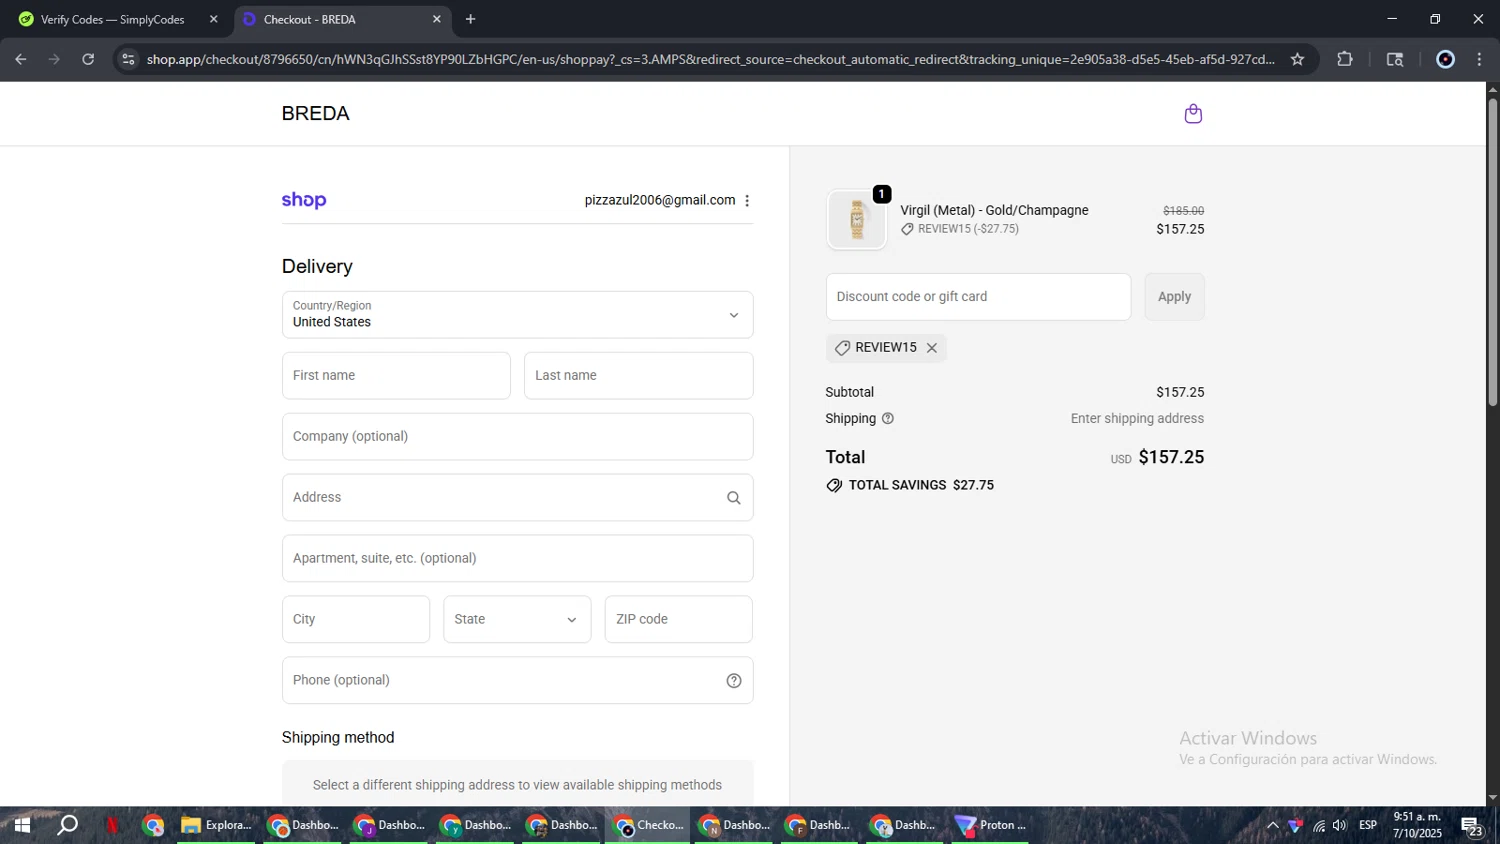Open notification center icon
The height and width of the screenshot is (844, 1500).
[x=1472, y=826]
